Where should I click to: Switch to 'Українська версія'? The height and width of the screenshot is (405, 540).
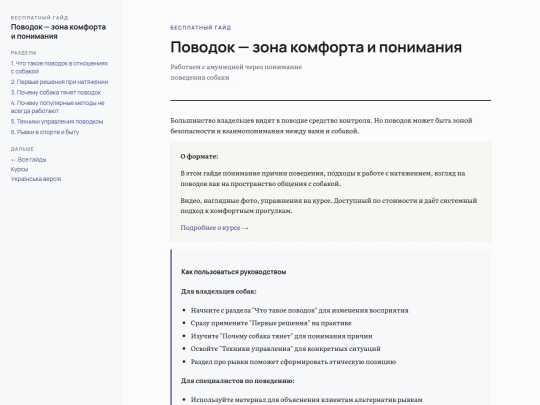[x=36, y=179]
